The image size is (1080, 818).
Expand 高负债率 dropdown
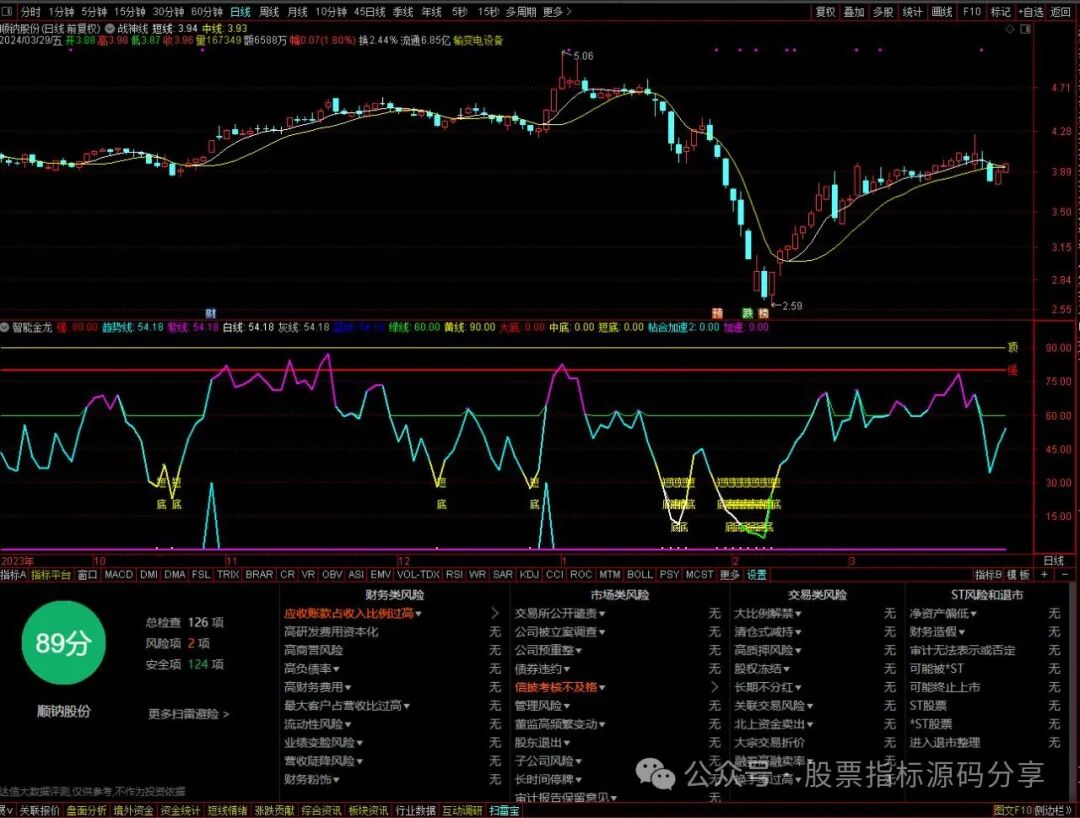[312, 669]
